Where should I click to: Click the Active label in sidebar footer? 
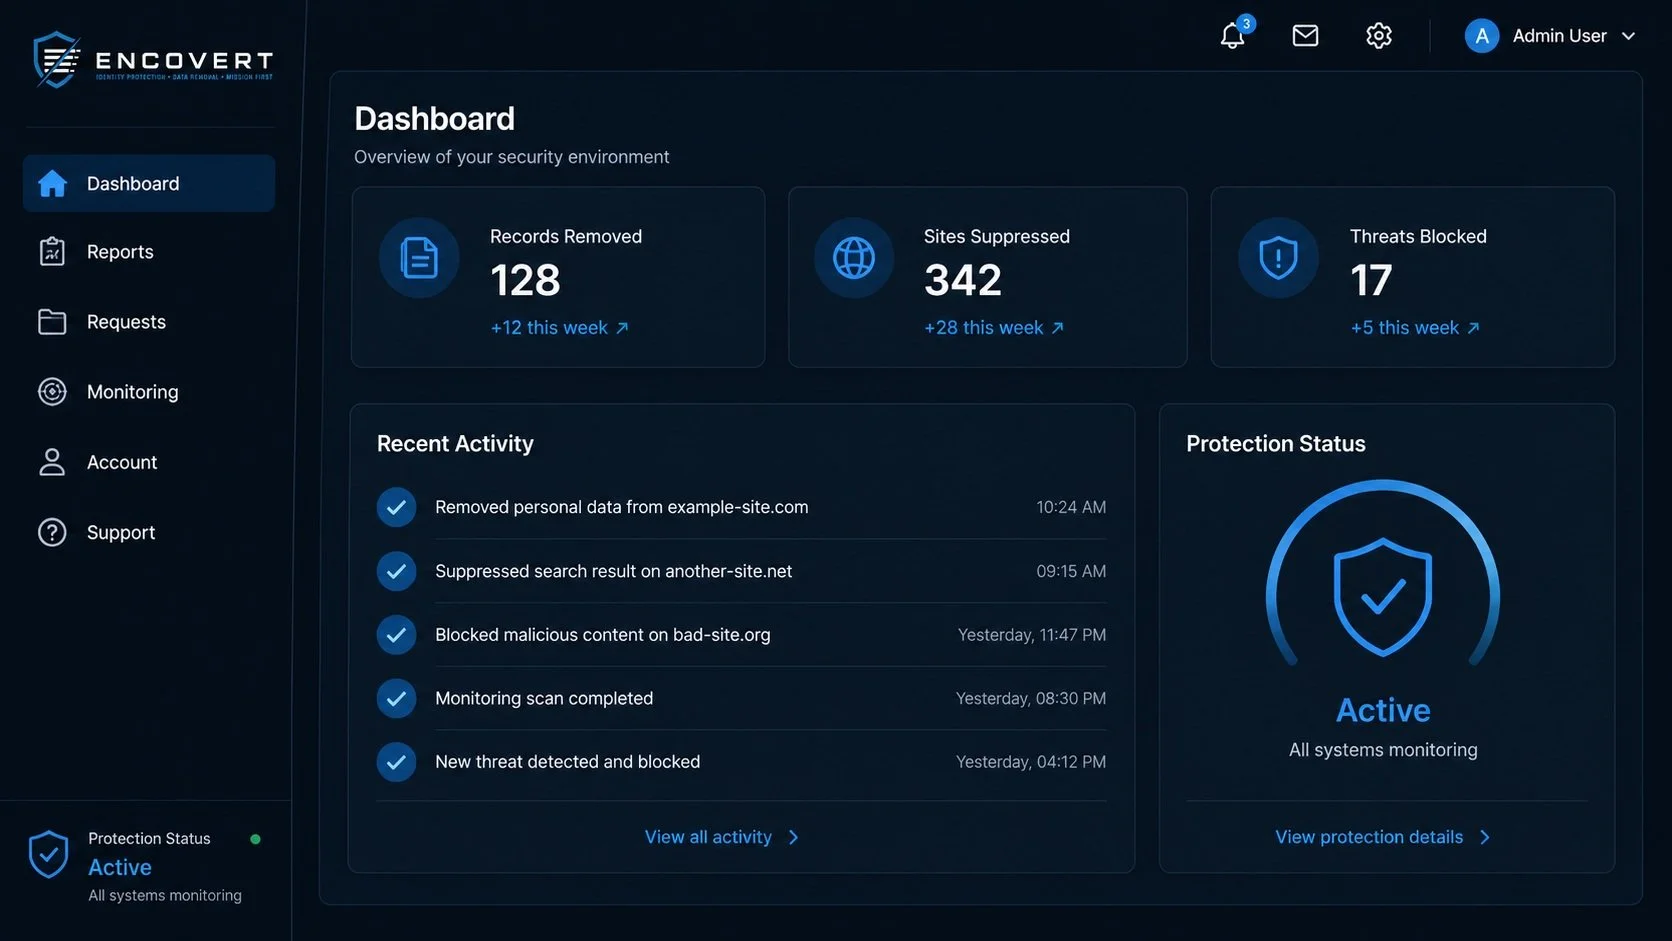(120, 867)
